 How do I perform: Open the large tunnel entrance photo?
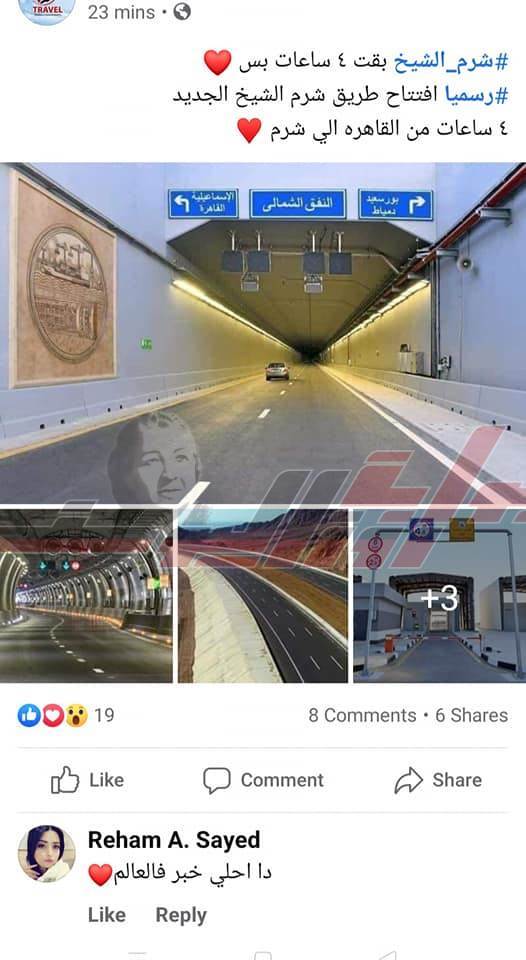(x=263, y=333)
